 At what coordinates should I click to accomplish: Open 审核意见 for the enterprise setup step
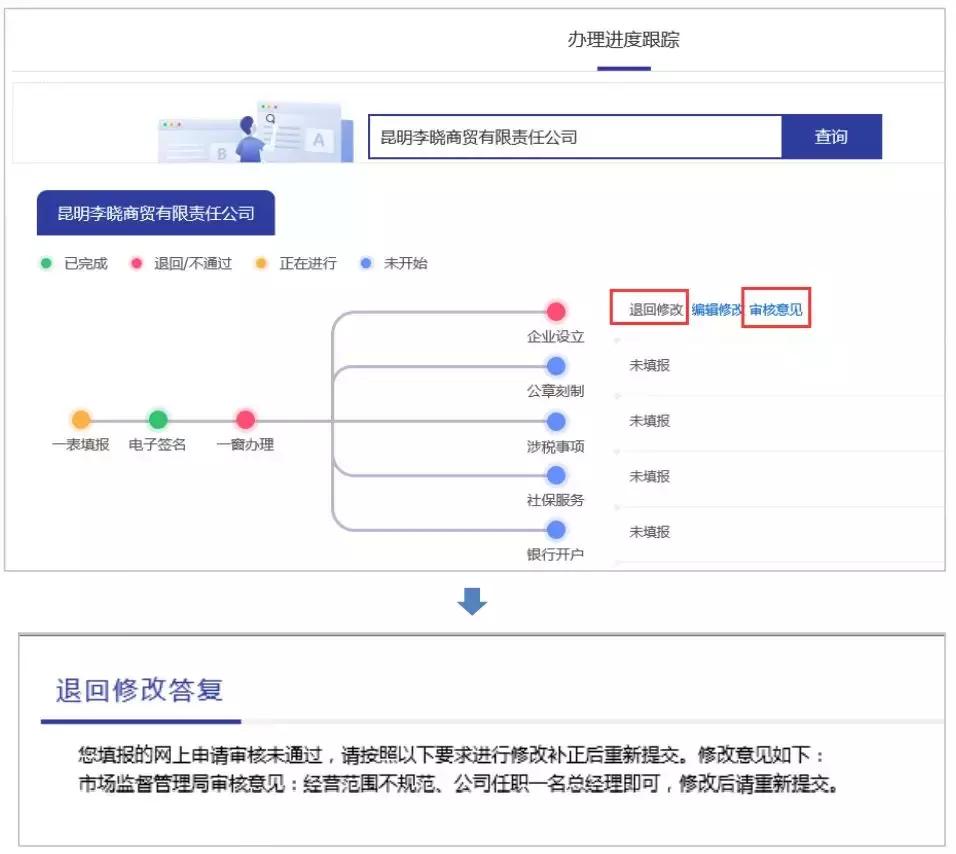(x=777, y=309)
